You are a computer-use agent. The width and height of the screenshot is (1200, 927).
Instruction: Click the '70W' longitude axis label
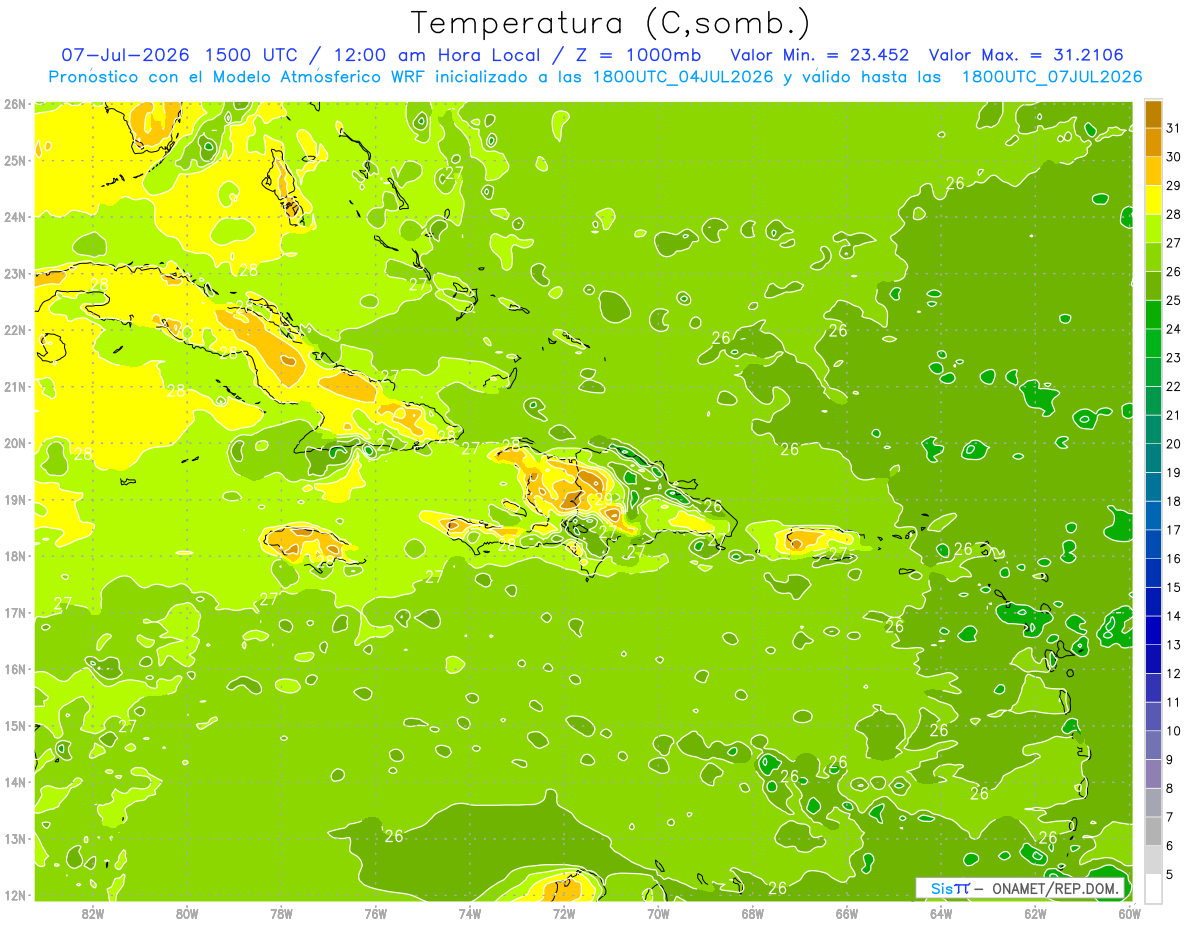(x=658, y=913)
